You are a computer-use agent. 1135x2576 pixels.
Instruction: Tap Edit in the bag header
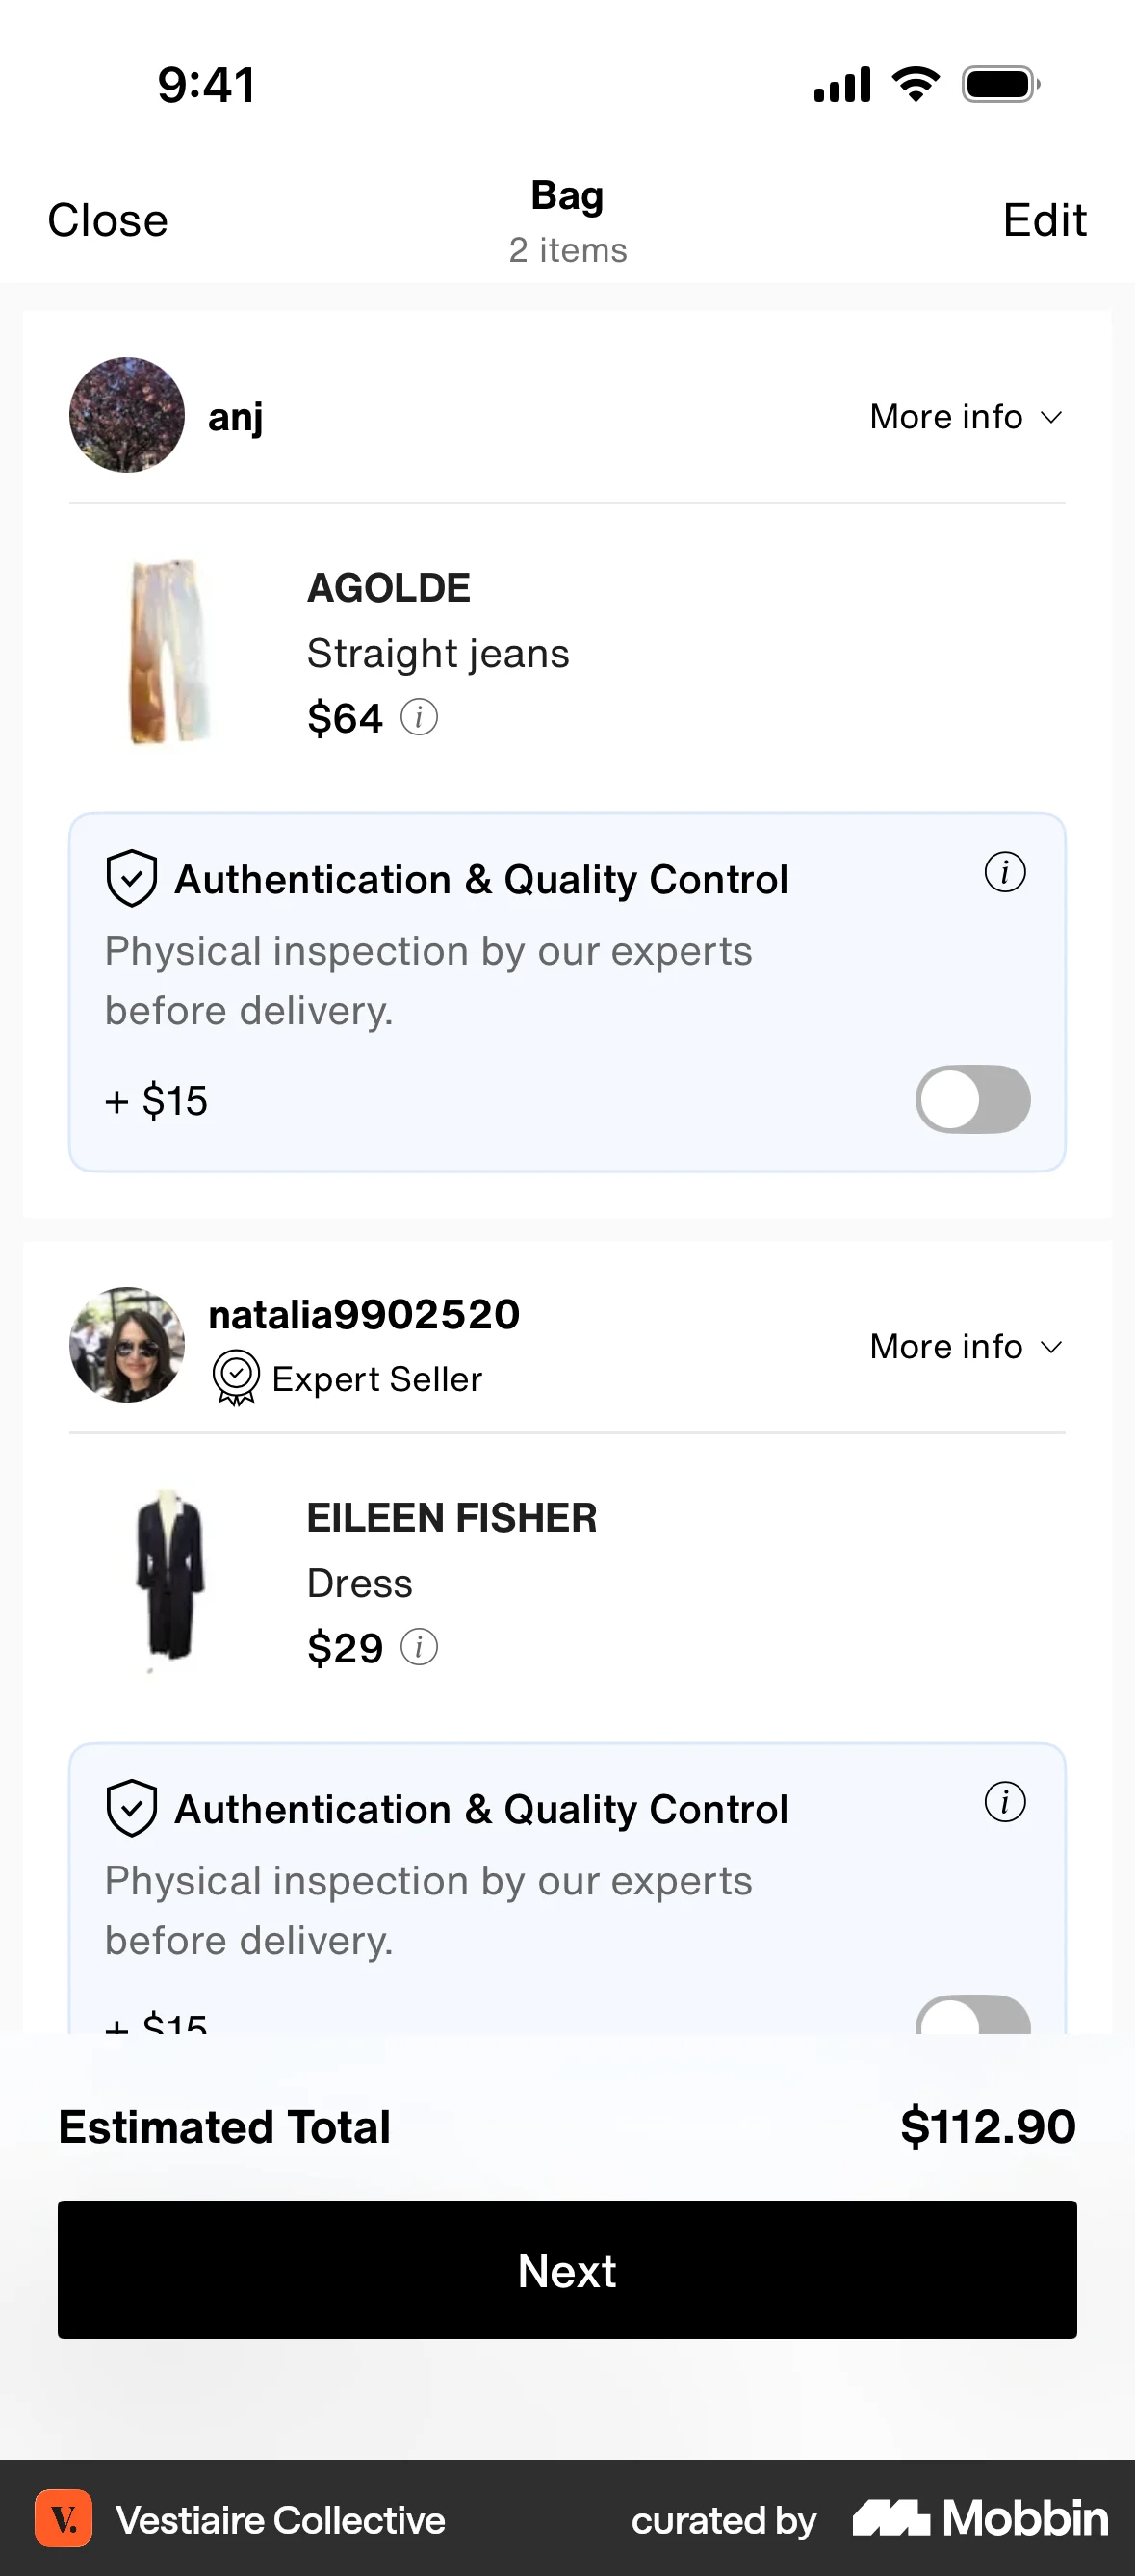point(1044,220)
